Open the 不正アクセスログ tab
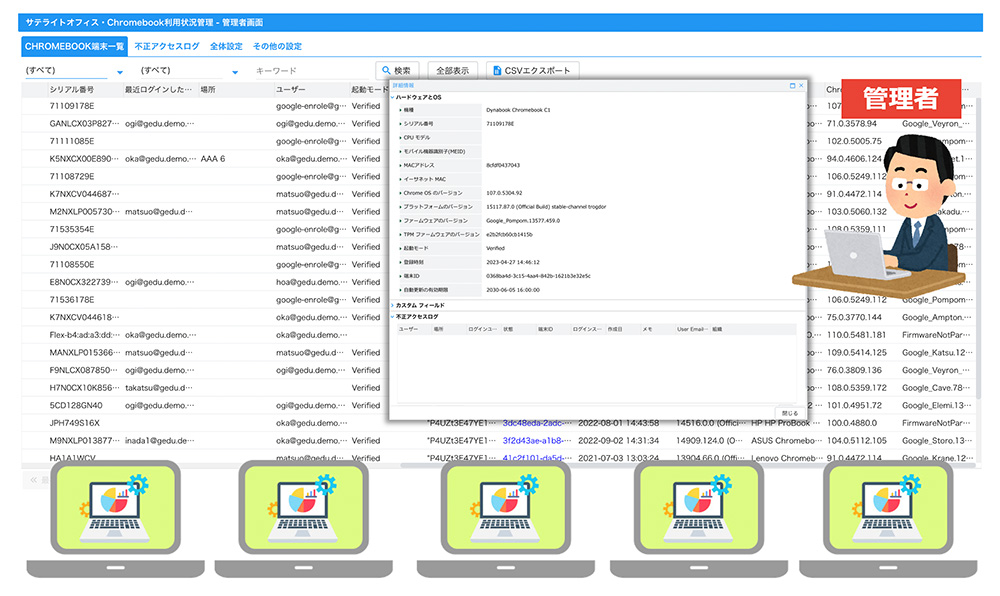The image size is (1000, 596). coord(166,47)
